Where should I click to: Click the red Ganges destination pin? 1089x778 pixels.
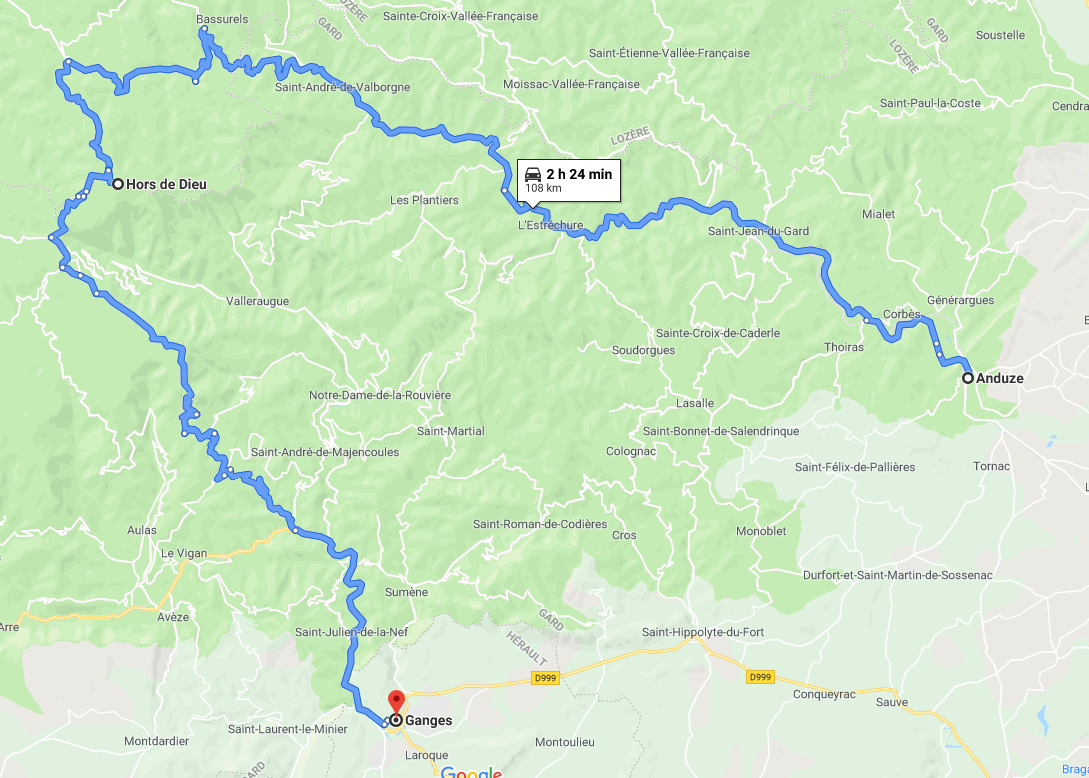click(396, 702)
